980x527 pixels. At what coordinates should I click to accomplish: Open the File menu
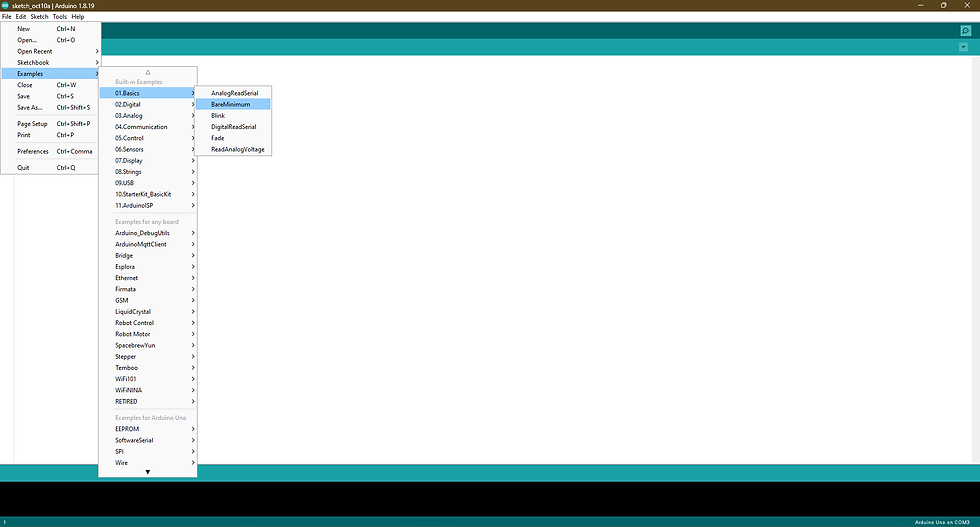pyautogui.click(x=6, y=17)
